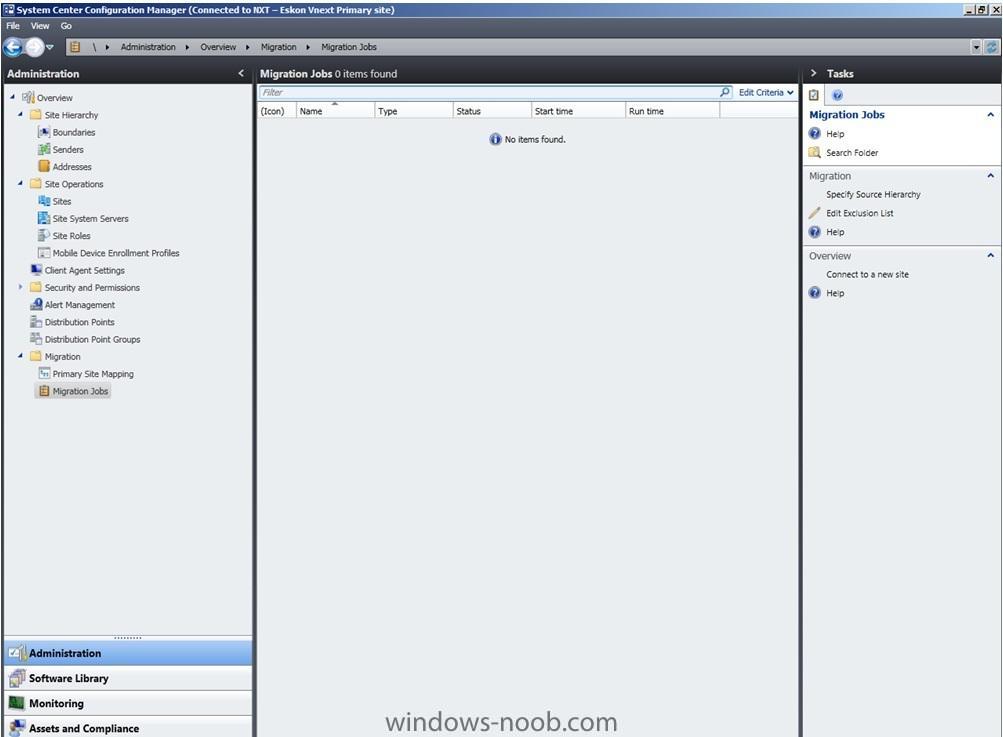Select the Distribution Points icon
The width and height of the screenshot is (1003, 737).
pos(36,322)
